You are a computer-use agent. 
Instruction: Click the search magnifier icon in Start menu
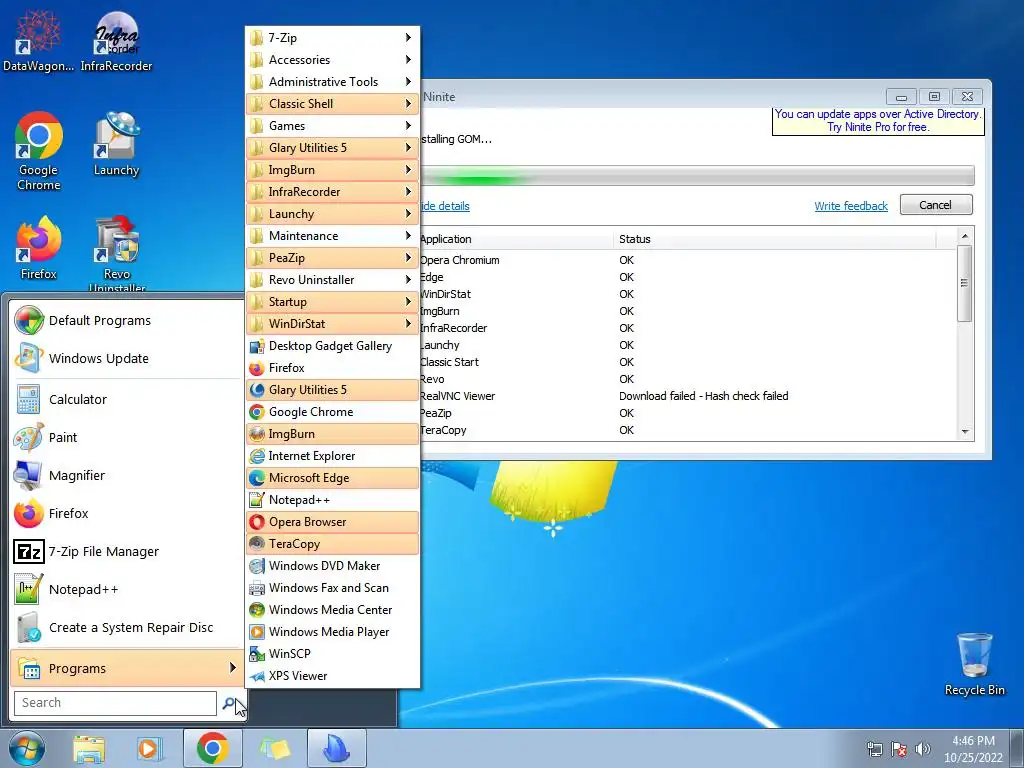click(229, 703)
